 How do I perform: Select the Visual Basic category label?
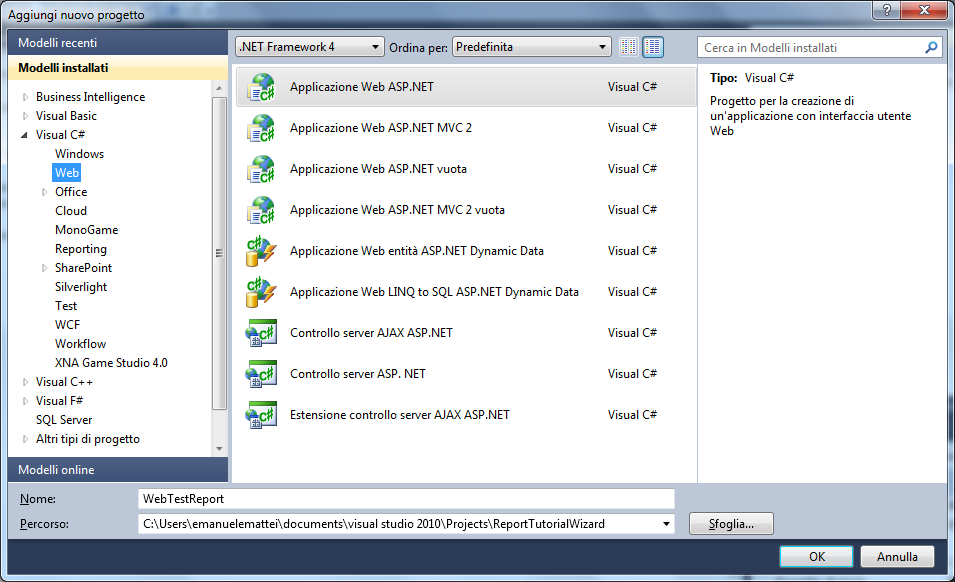(66, 116)
